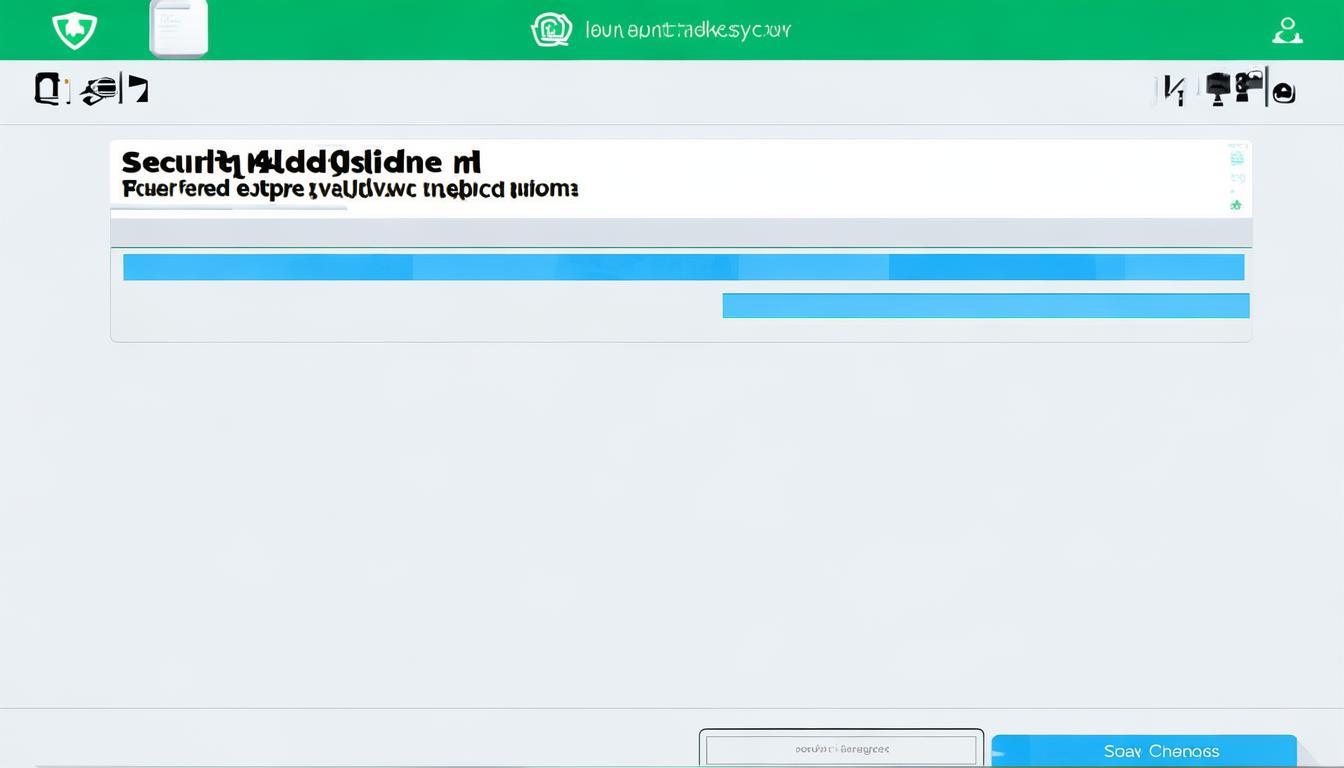The height and width of the screenshot is (768, 1344).
Task: Open the user profile icon in header
Action: [1287, 30]
